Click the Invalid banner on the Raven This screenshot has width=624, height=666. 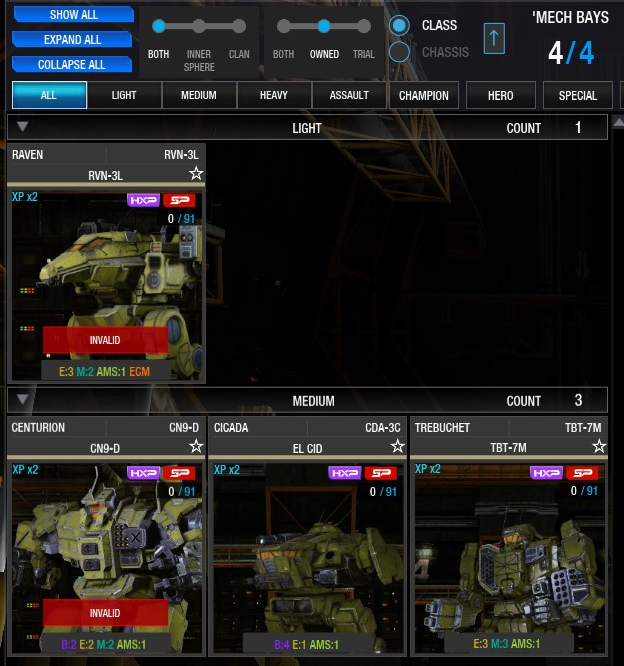[x=105, y=340]
